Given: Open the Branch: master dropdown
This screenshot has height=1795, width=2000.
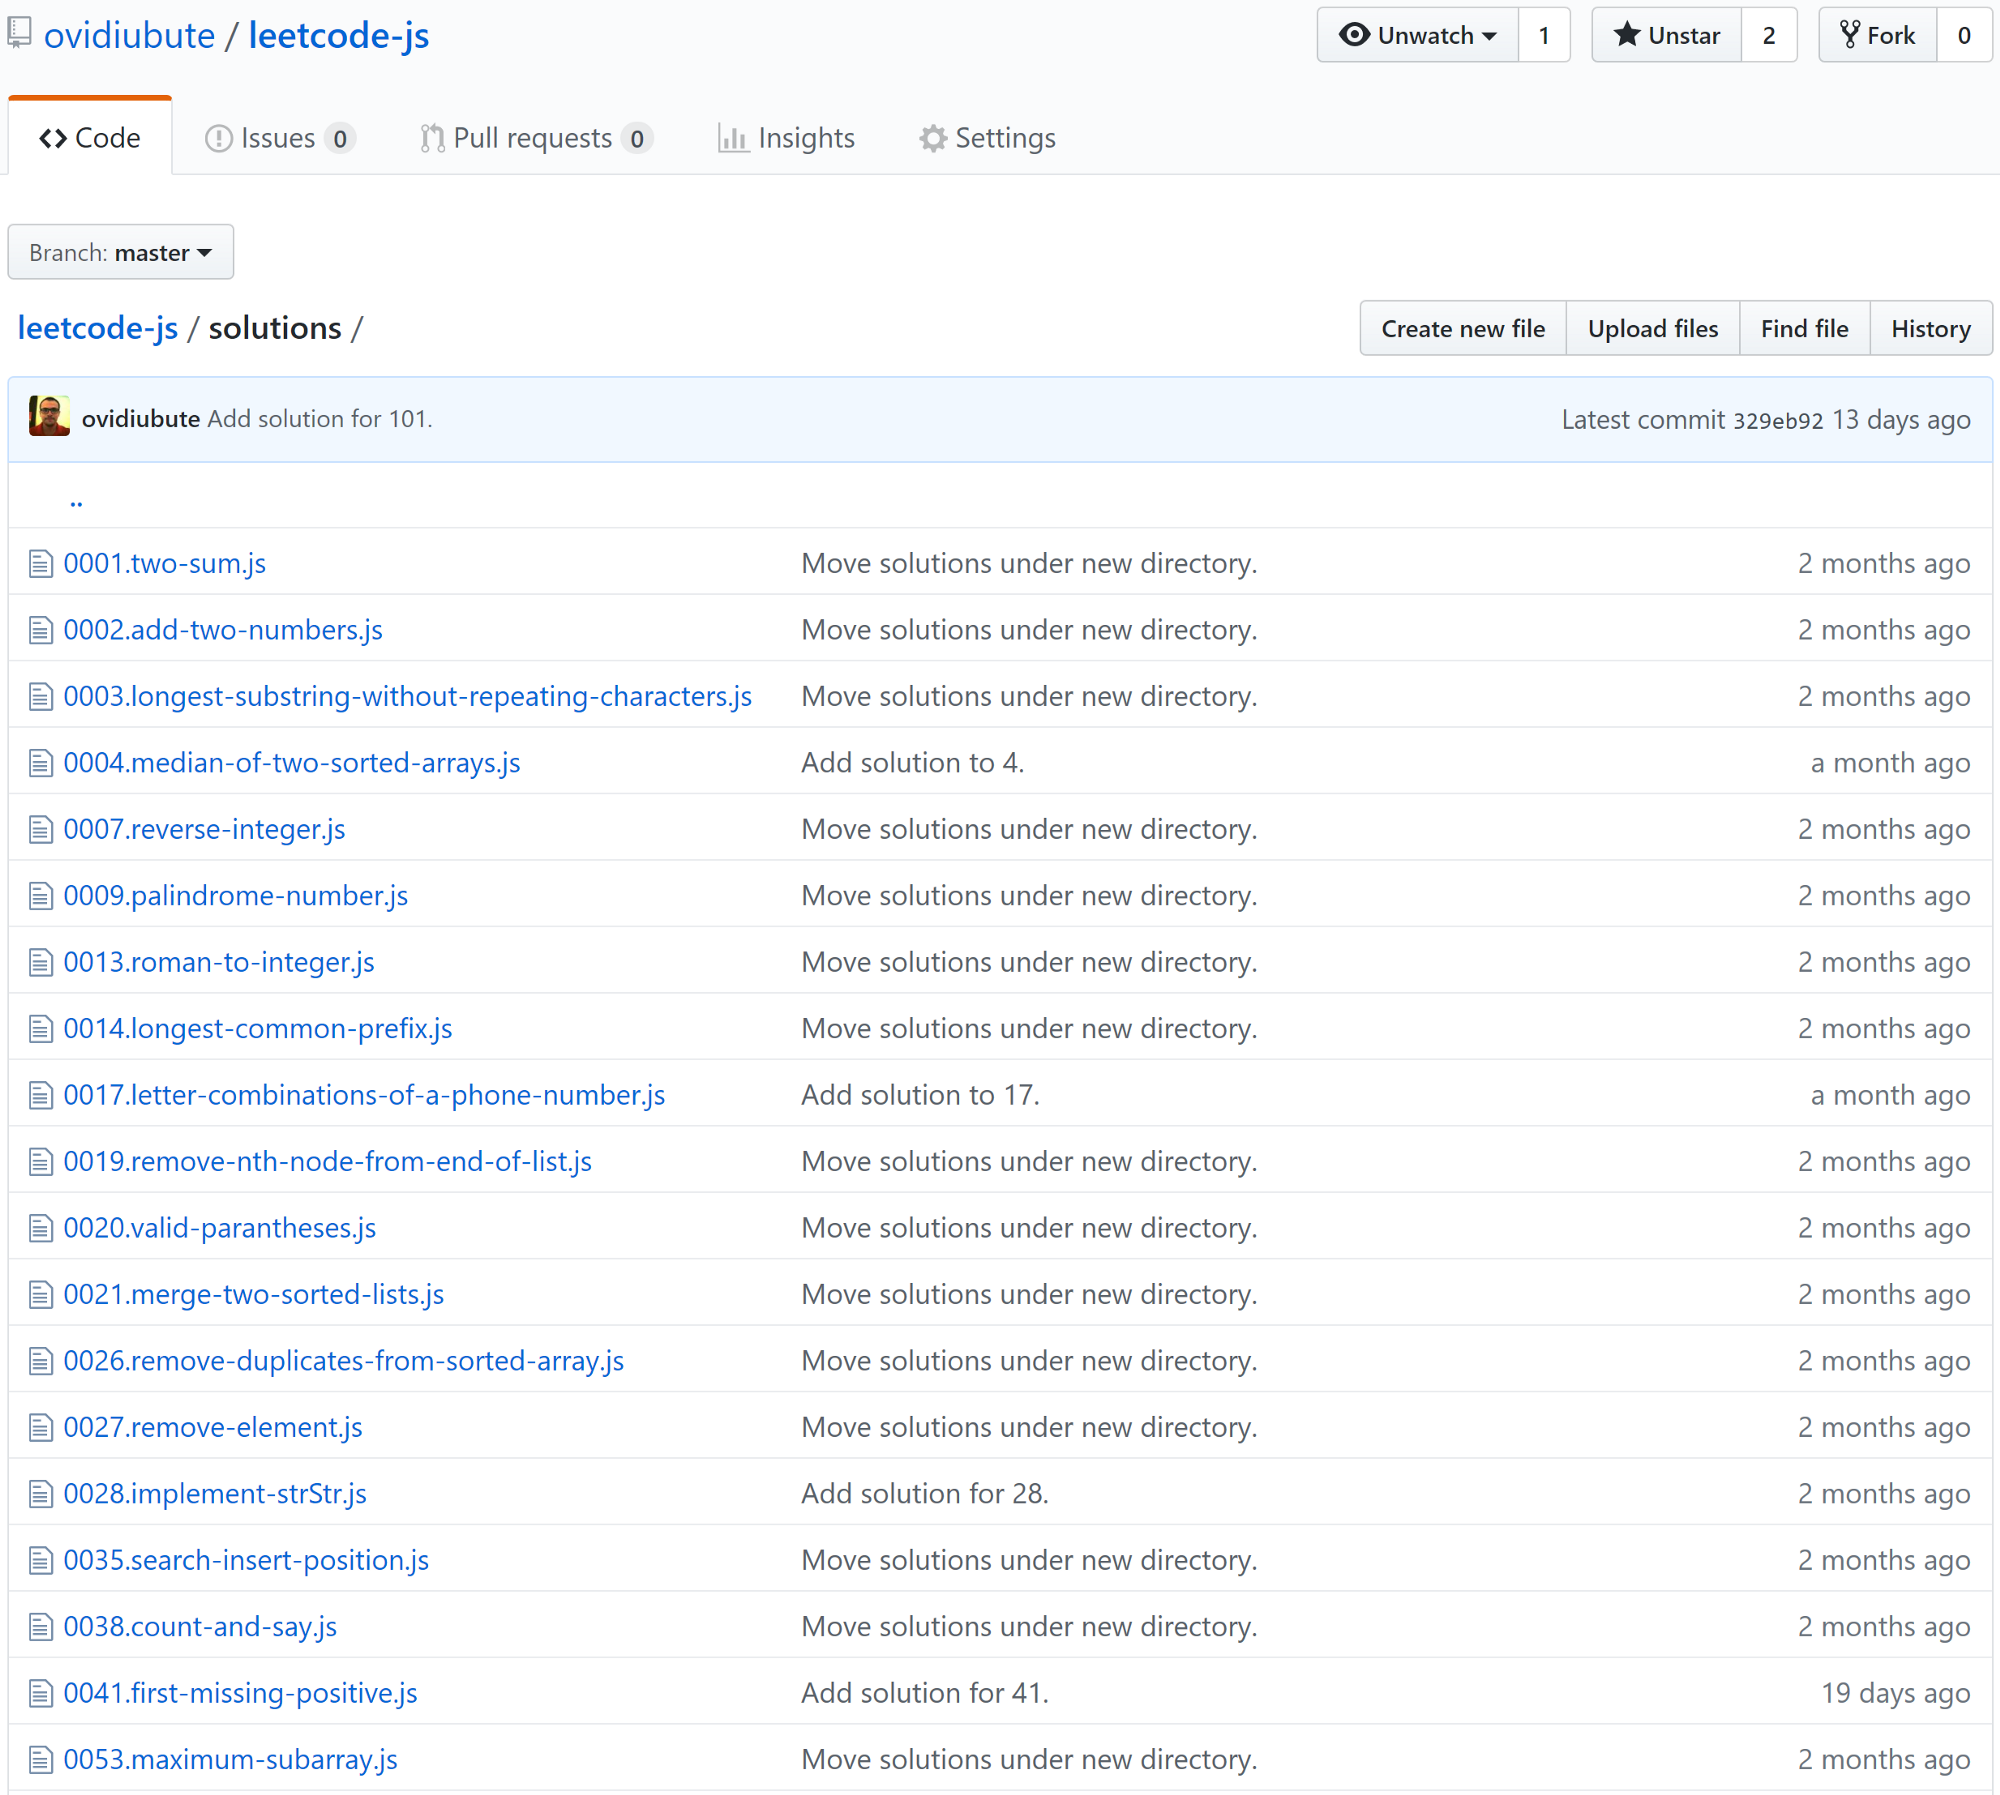Looking at the screenshot, I should coord(120,252).
